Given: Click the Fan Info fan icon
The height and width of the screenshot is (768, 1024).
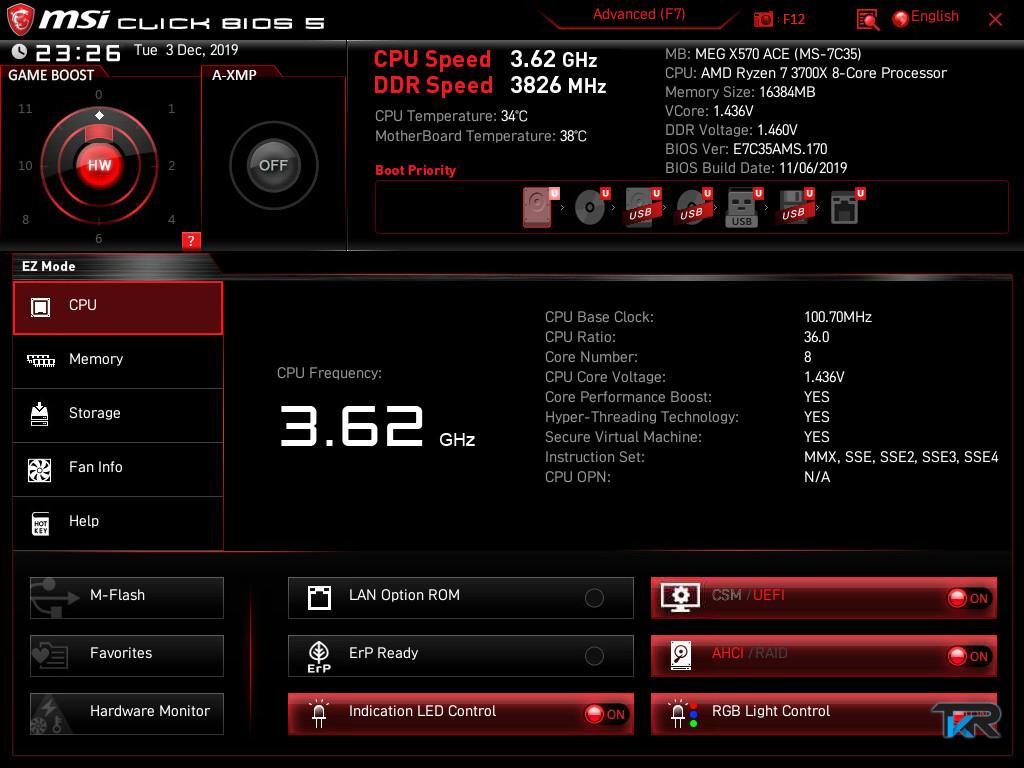Looking at the screenshot, I should [40, 470].
